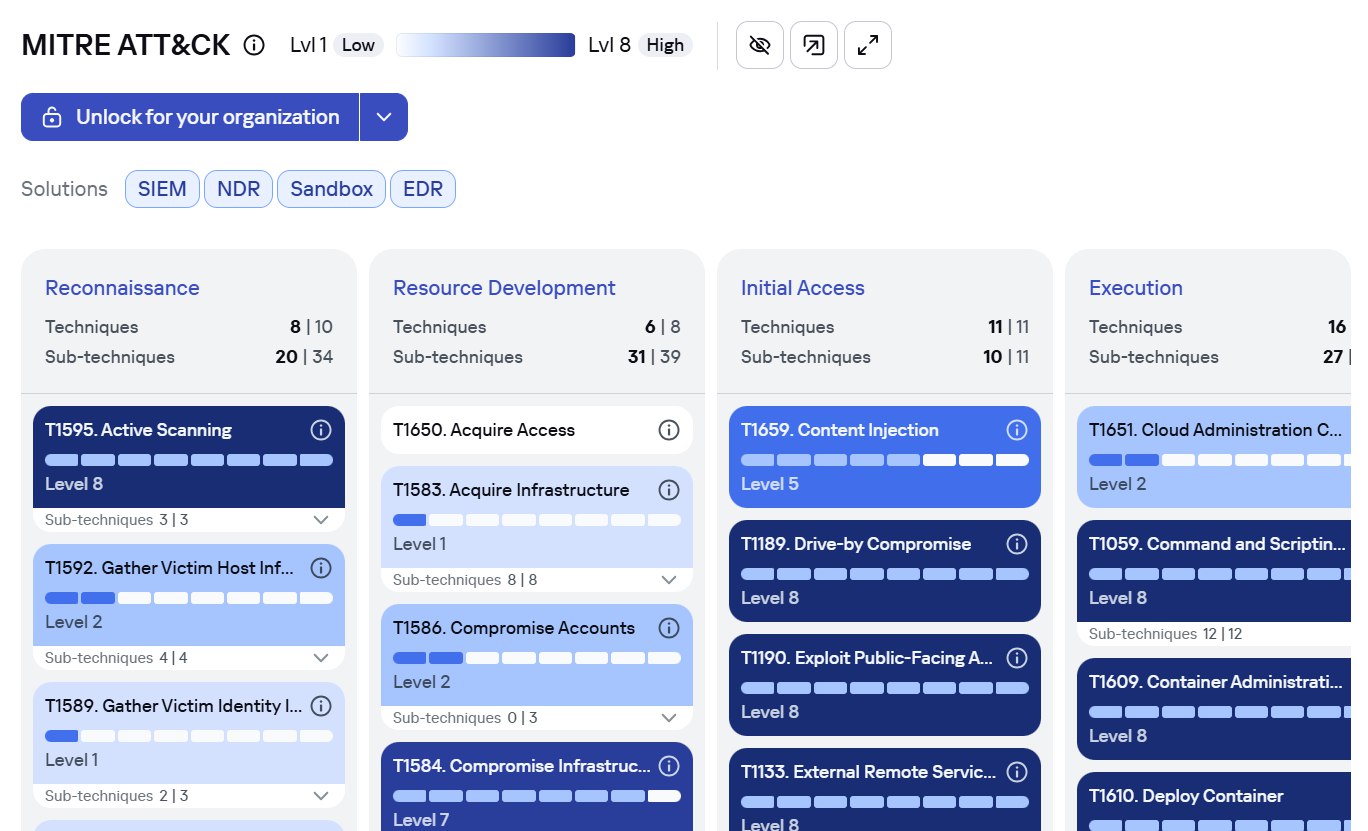Click the T1592. Gather Victim Host title
1368x831 pixels.
(x=170, y=568)
